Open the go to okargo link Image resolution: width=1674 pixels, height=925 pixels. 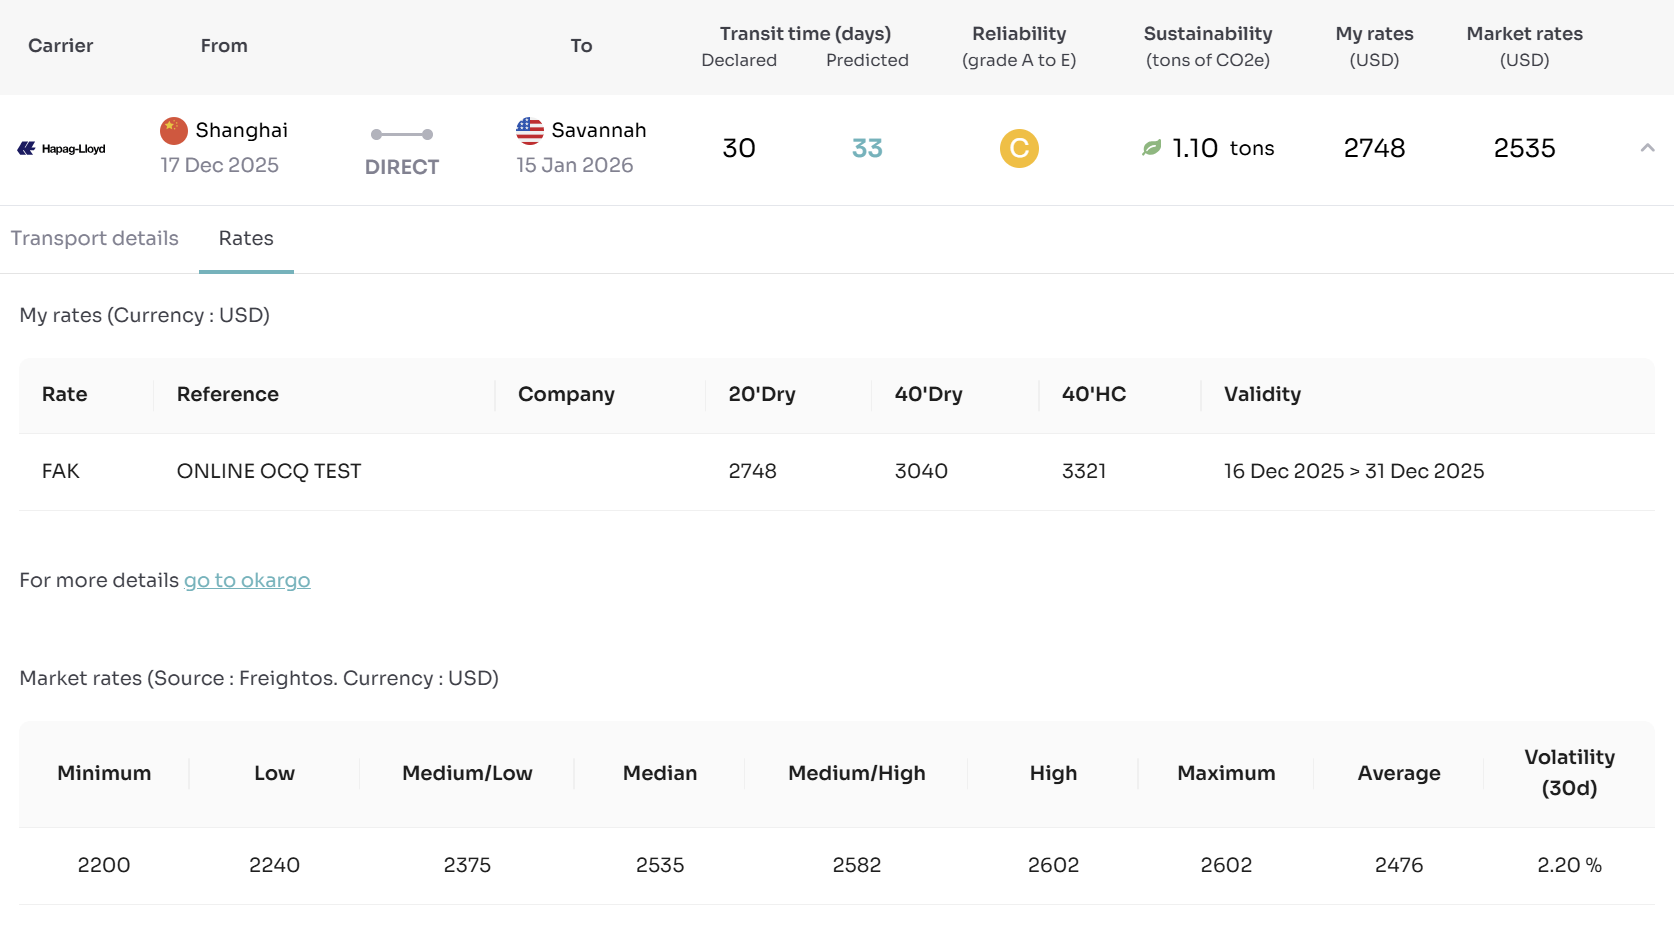[247, 581]
